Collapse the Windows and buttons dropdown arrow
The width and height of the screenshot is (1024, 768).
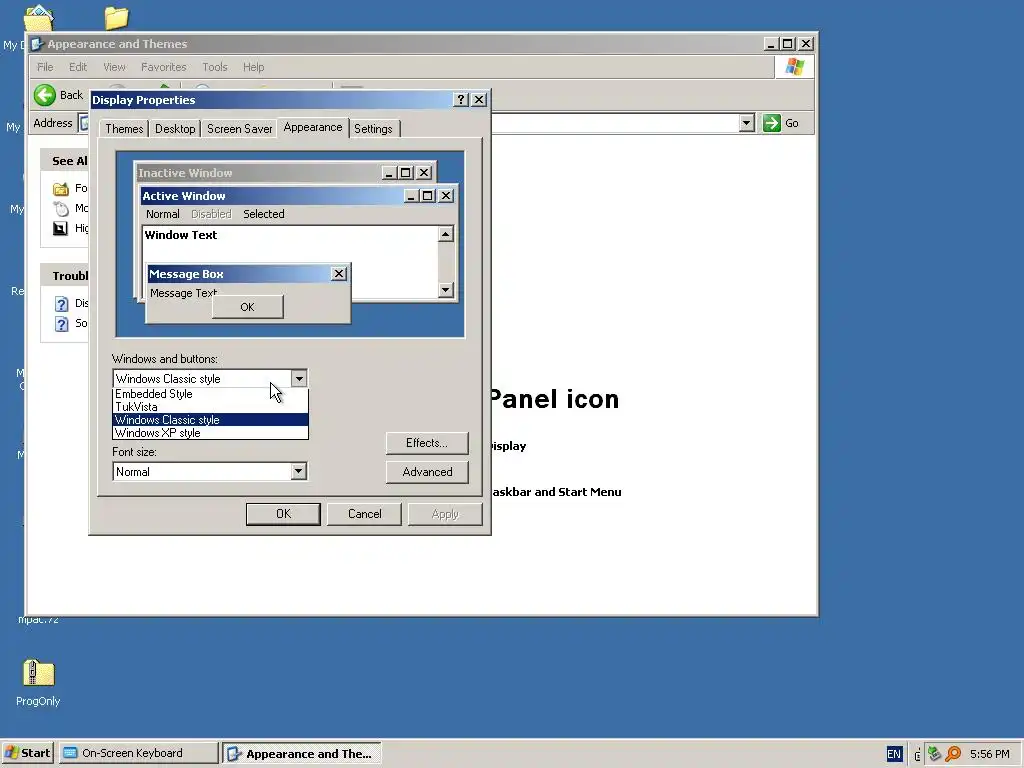coord(298,379)
